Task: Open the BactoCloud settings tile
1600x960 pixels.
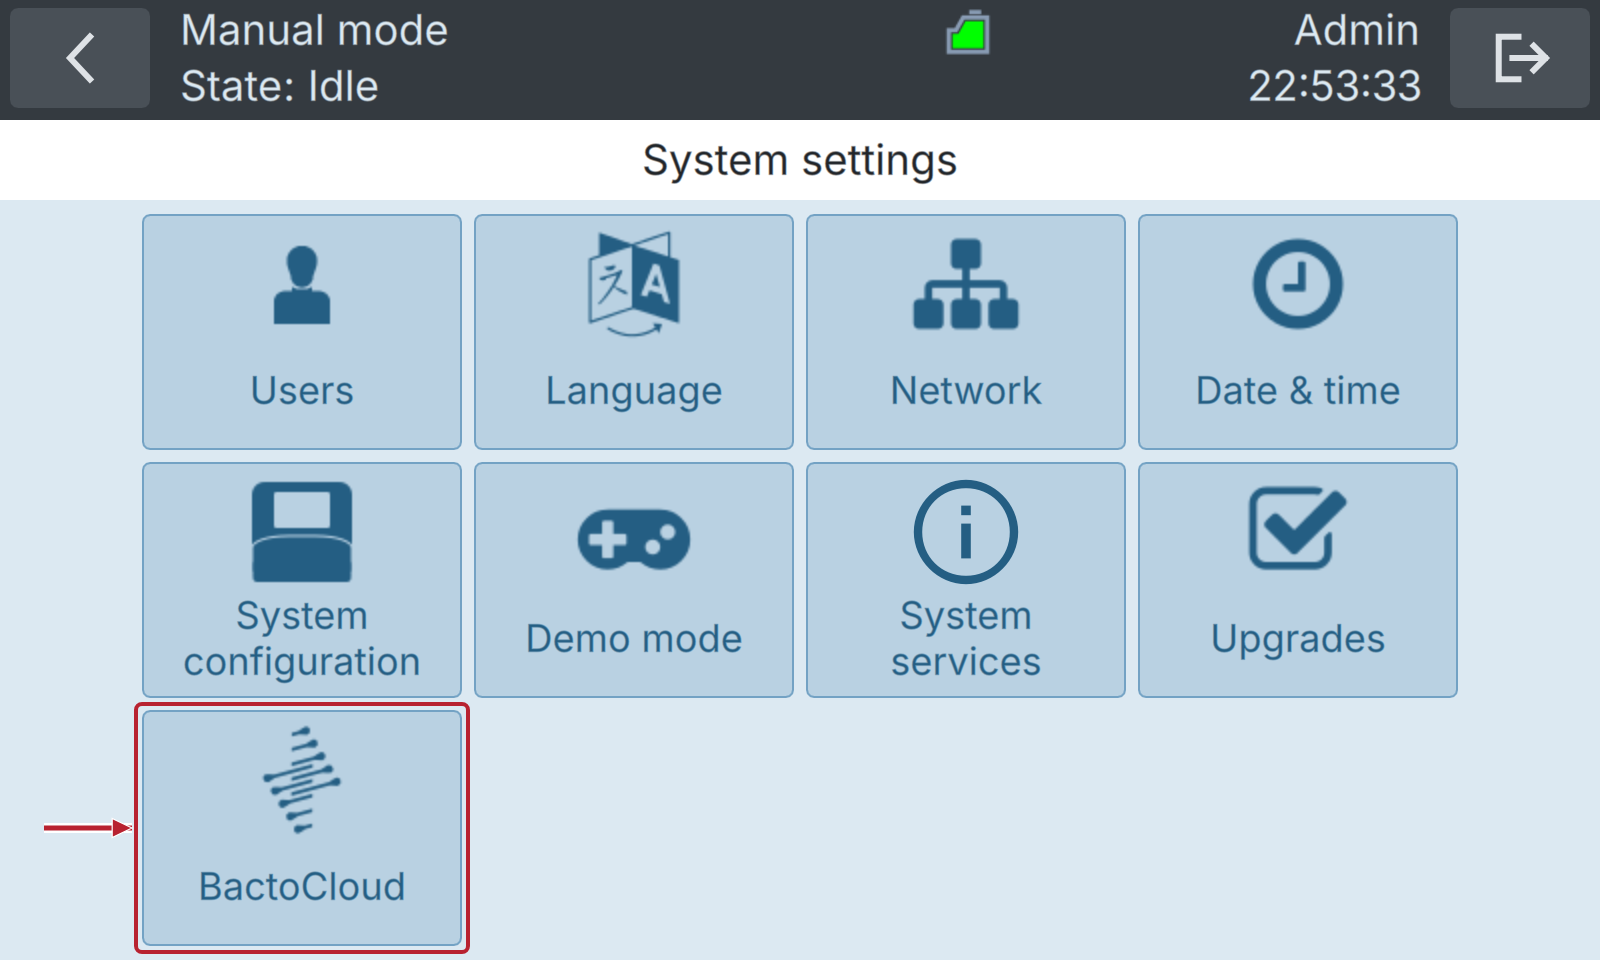Action: coord(302,828)
